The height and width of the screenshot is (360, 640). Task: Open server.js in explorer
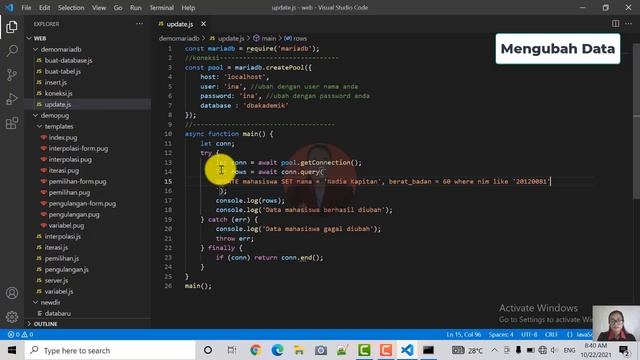(56, 280)
